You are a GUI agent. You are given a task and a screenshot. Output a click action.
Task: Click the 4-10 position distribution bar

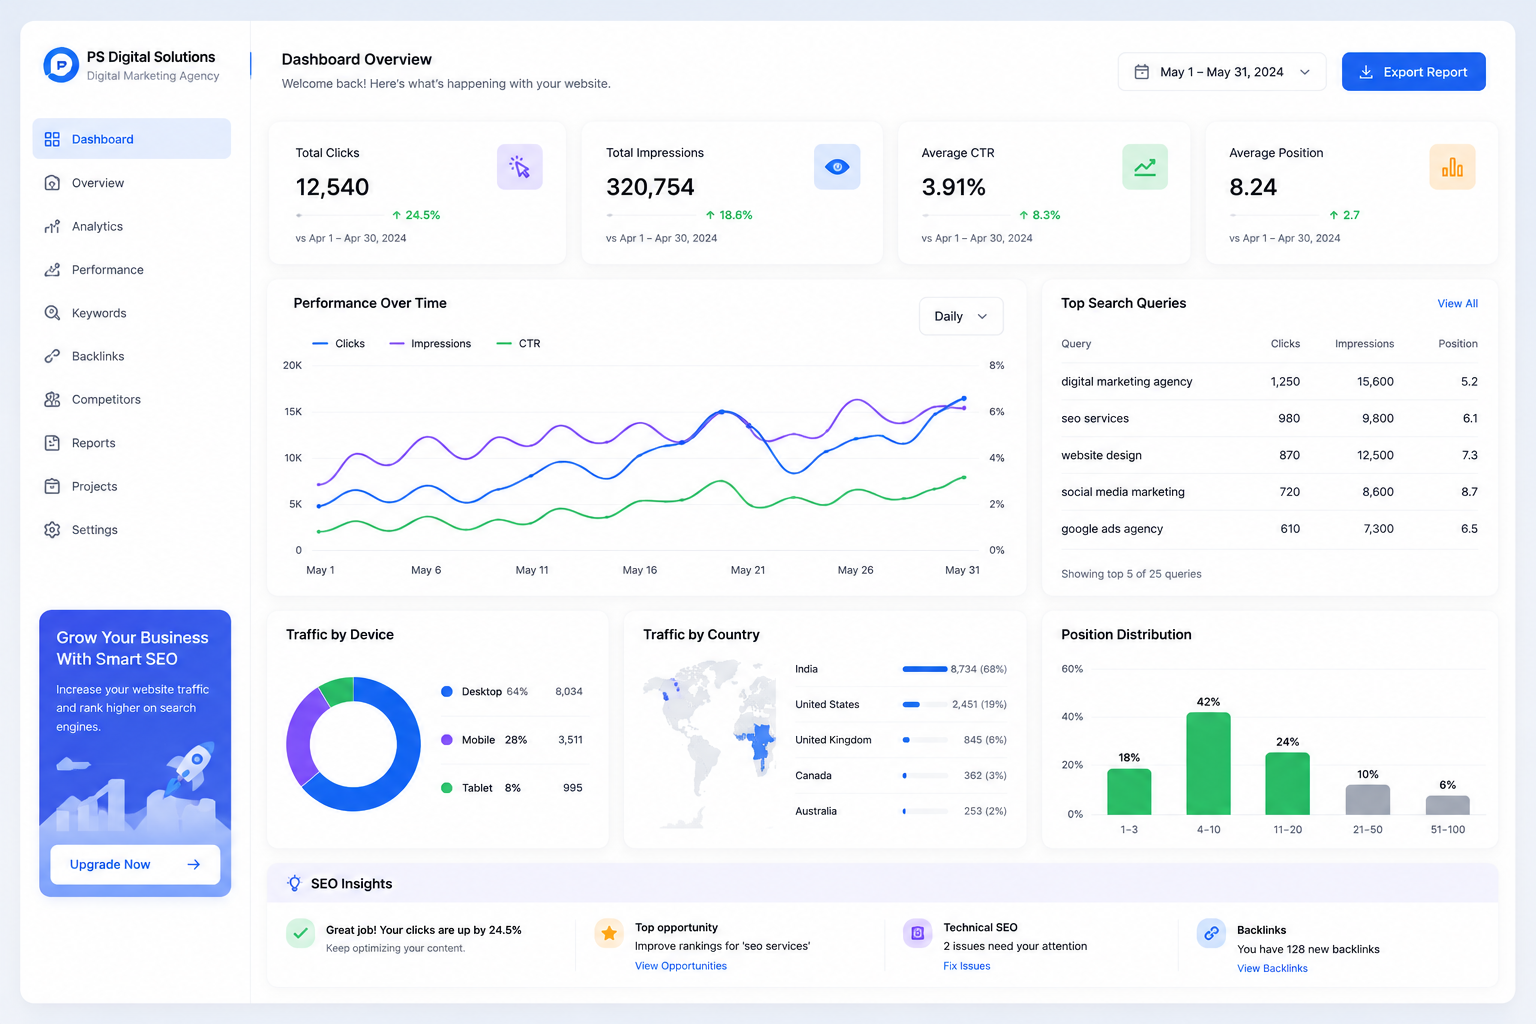coord(1208,763)
